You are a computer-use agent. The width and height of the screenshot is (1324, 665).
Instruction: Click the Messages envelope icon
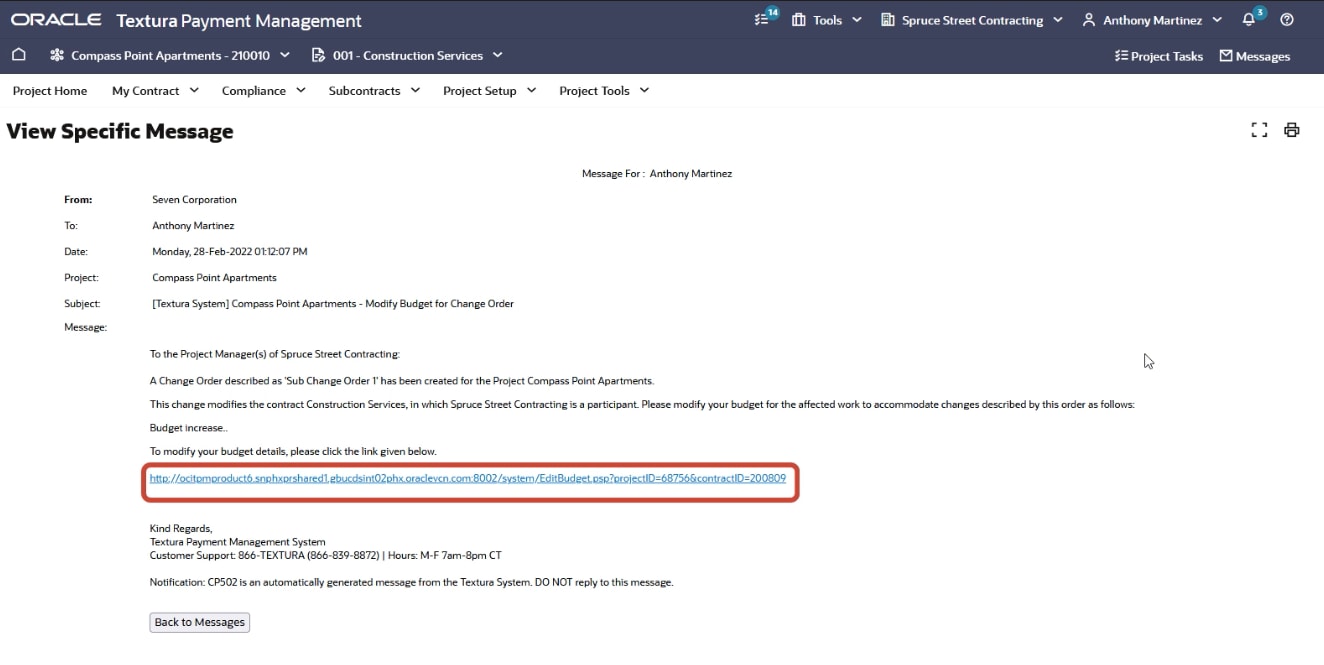[1226, 56]
